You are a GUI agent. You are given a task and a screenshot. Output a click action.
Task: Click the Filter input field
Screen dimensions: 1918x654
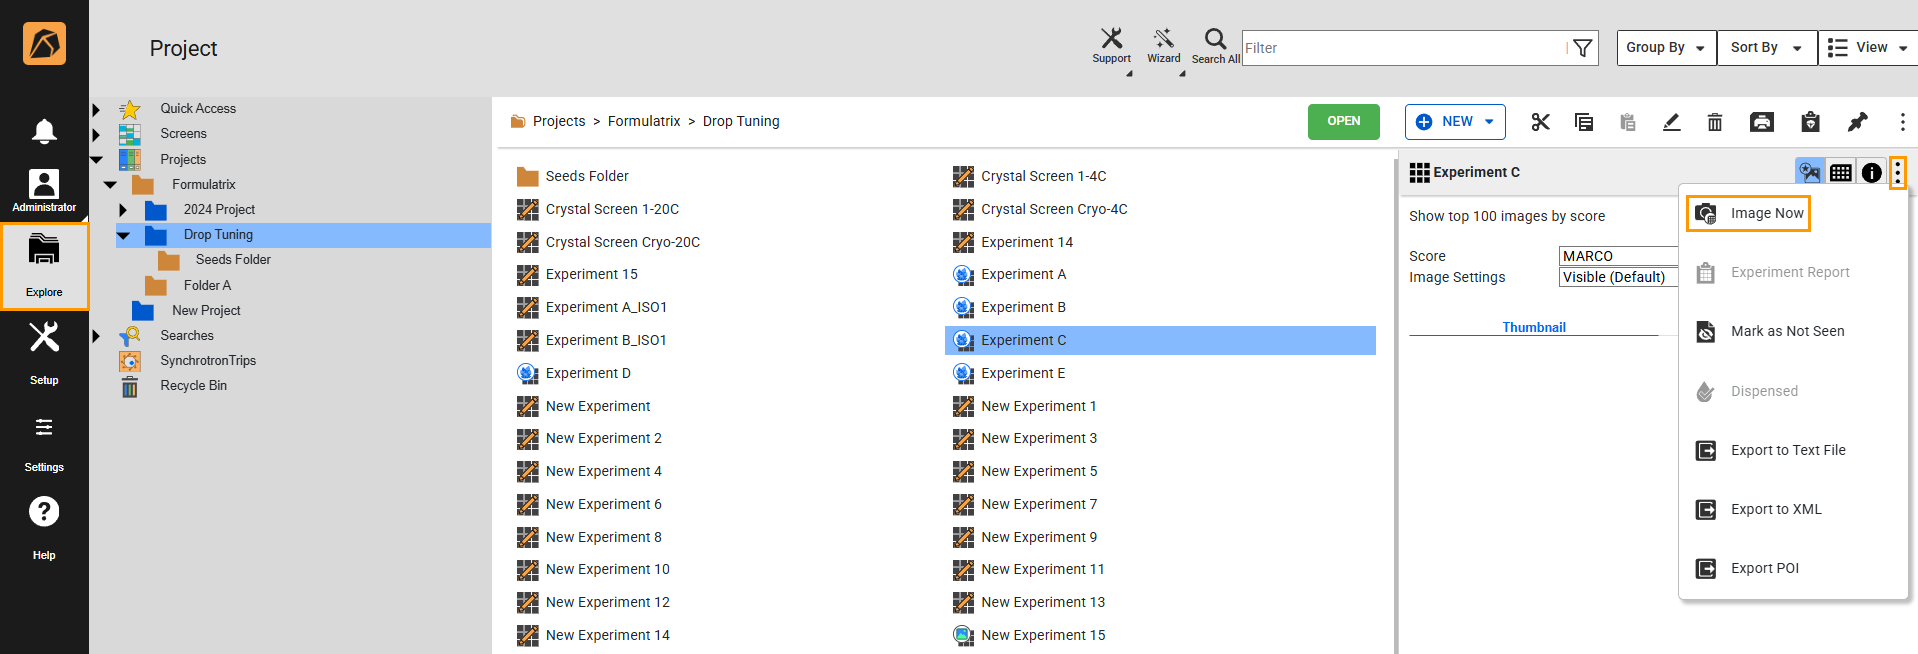click(1402, 48)
